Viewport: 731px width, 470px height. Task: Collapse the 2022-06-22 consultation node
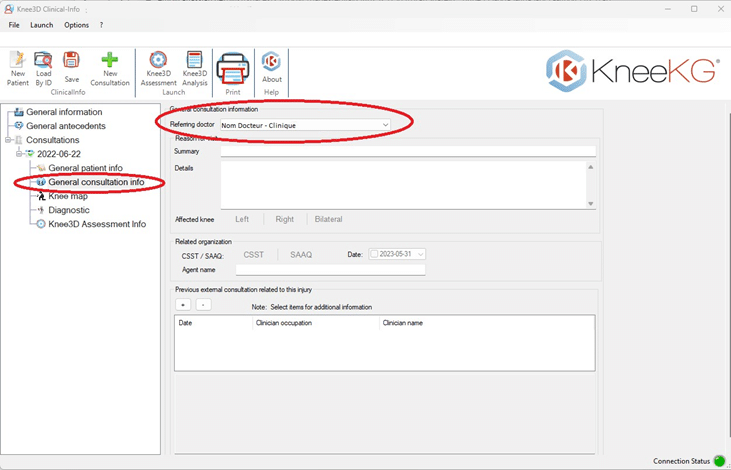coord(19,154)
